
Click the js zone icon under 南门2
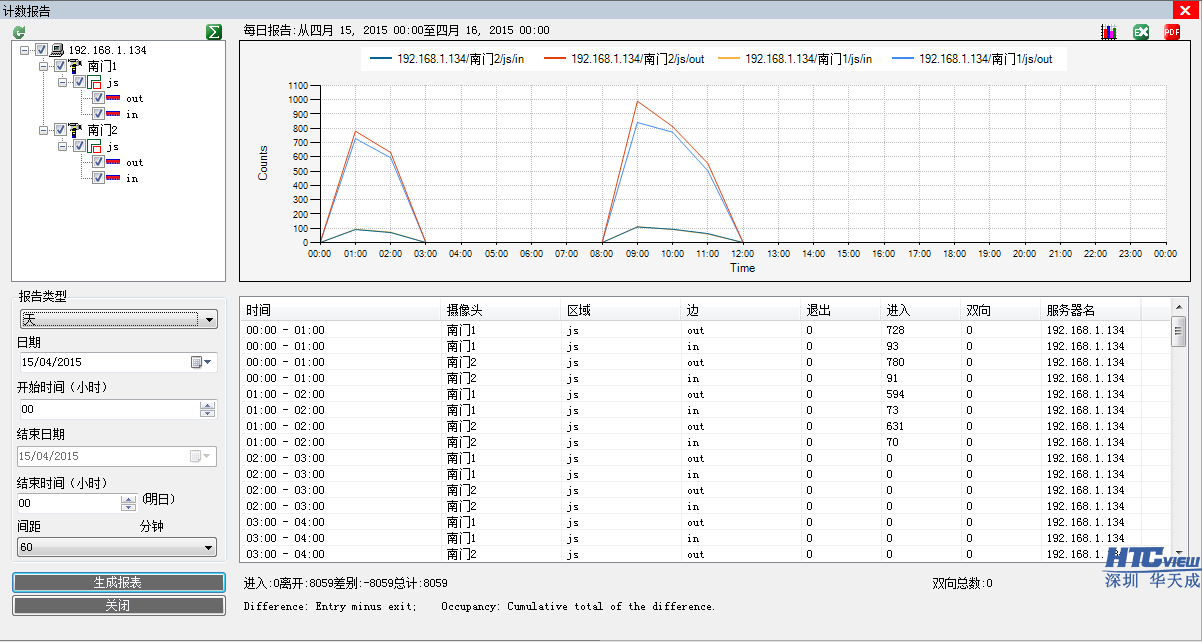tap(96, 146)
